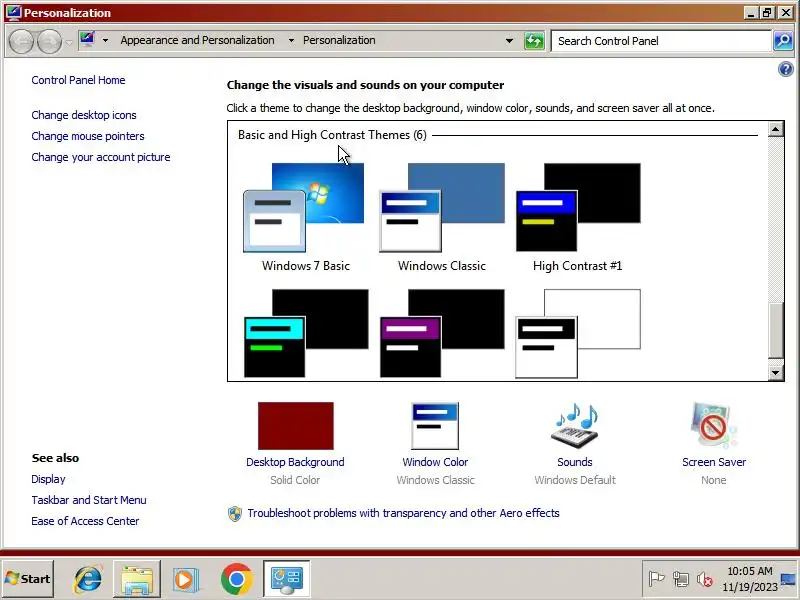This screenshot has height=600, width=800.
Task: Click the Forward navigation button
Action: (49, 41)
